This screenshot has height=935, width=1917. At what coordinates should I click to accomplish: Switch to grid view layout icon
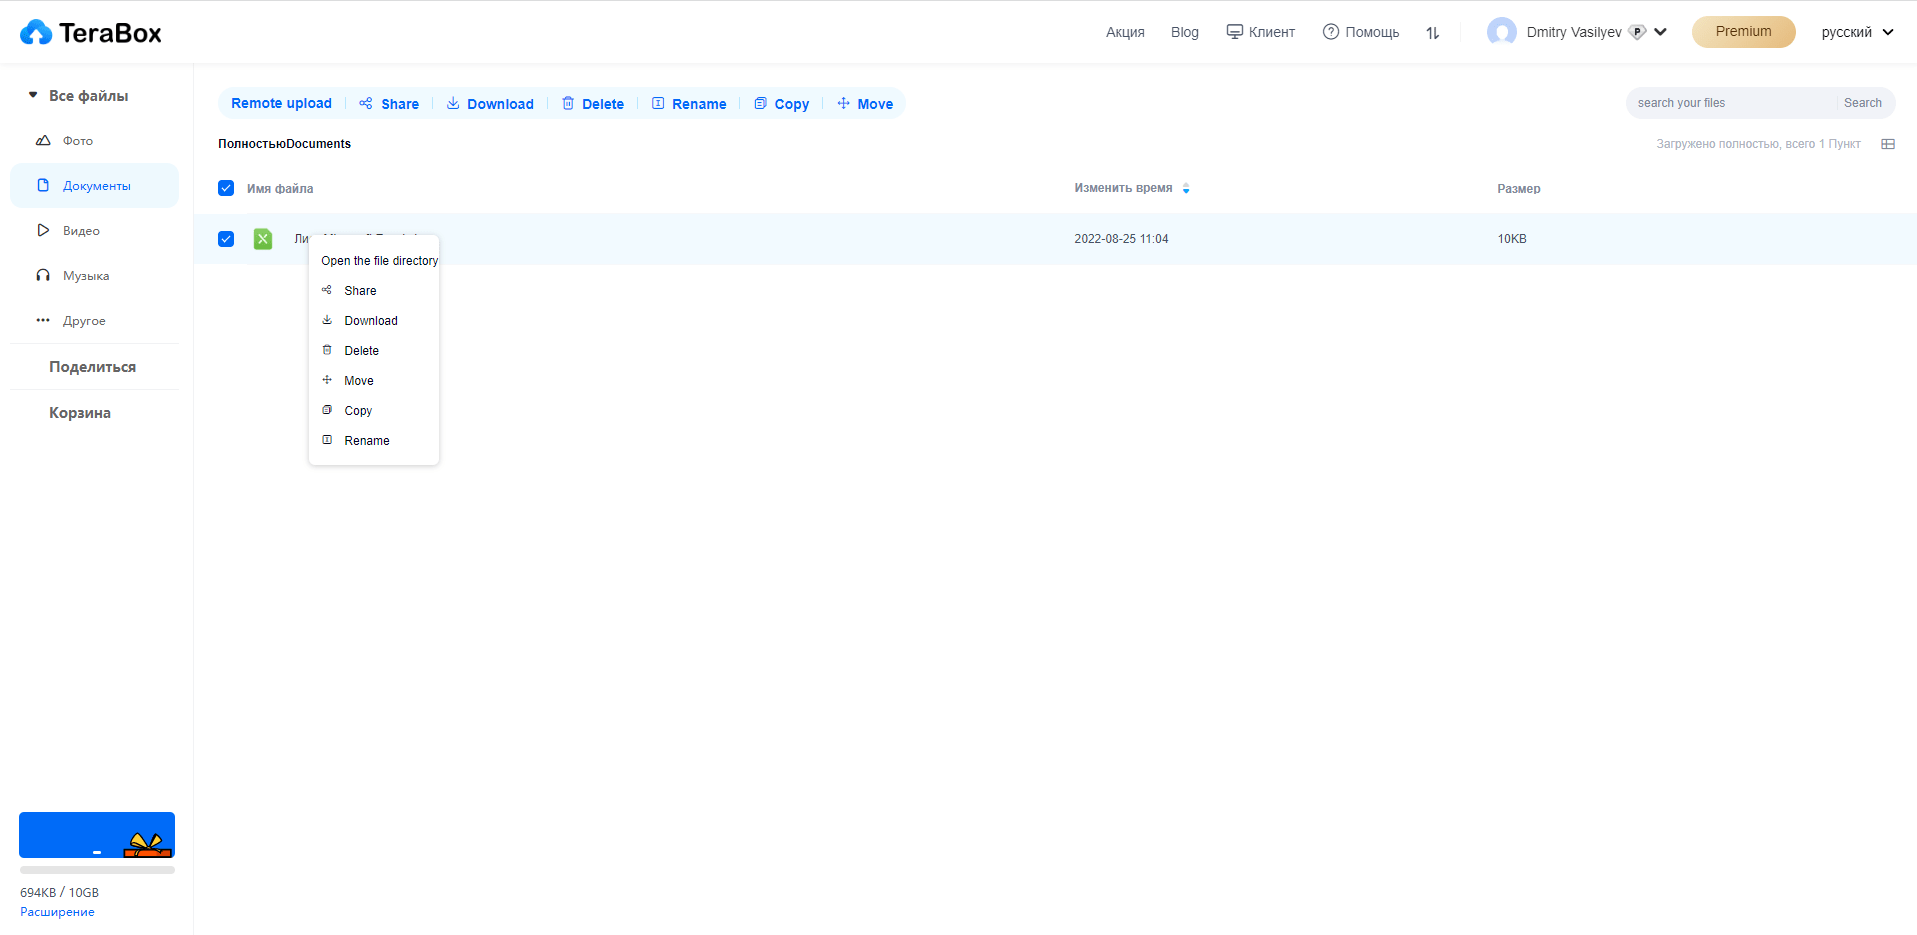coord(1887,144)
